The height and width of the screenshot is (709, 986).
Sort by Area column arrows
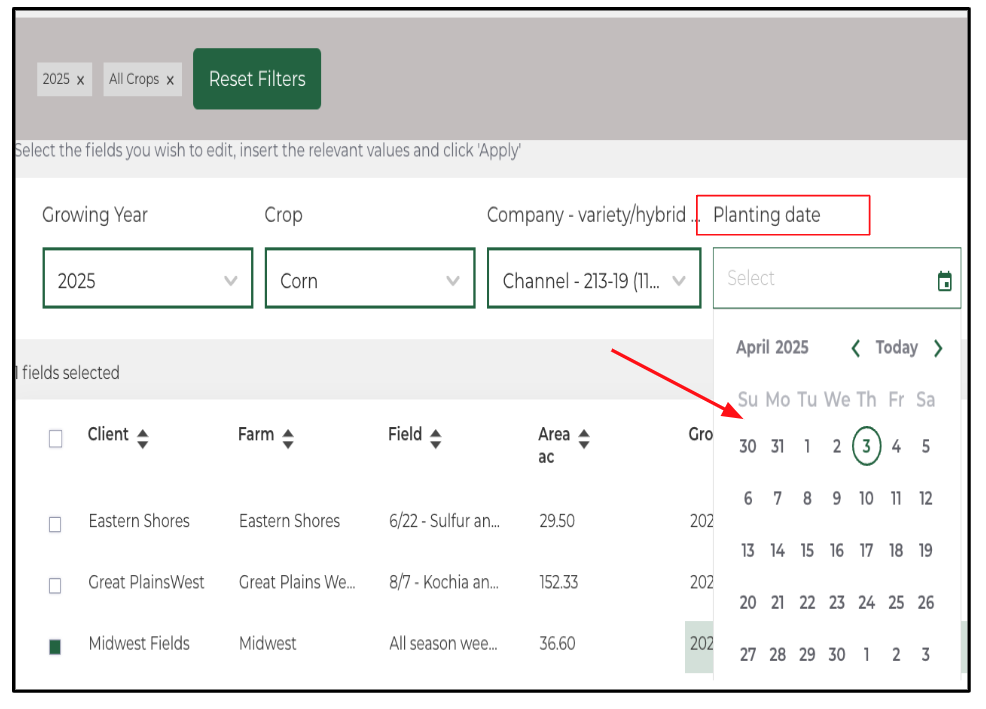click(x=584, y=438)
